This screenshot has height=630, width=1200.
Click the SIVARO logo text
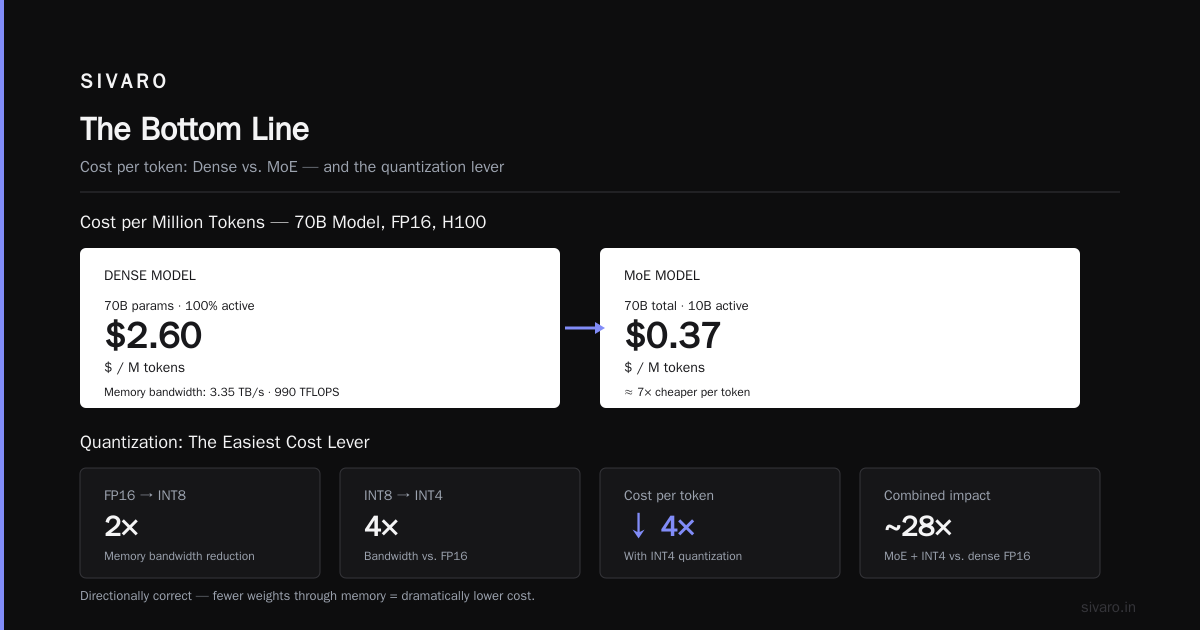point(124,82)
